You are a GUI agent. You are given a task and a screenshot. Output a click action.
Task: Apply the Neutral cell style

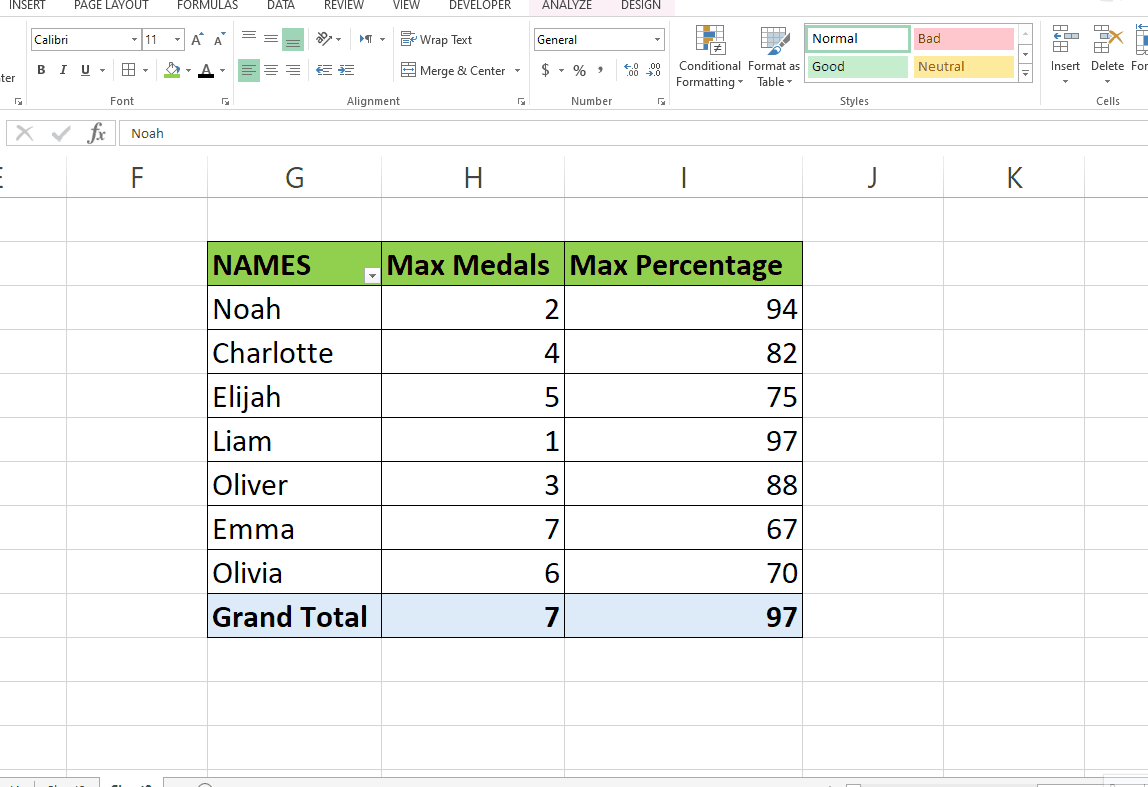961,66
